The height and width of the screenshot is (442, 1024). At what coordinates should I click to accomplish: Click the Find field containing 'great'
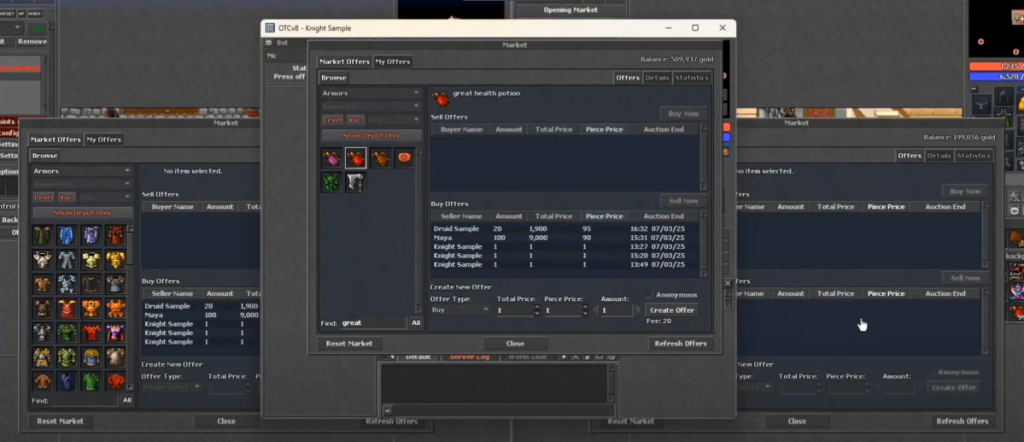(x=374, y=323)
